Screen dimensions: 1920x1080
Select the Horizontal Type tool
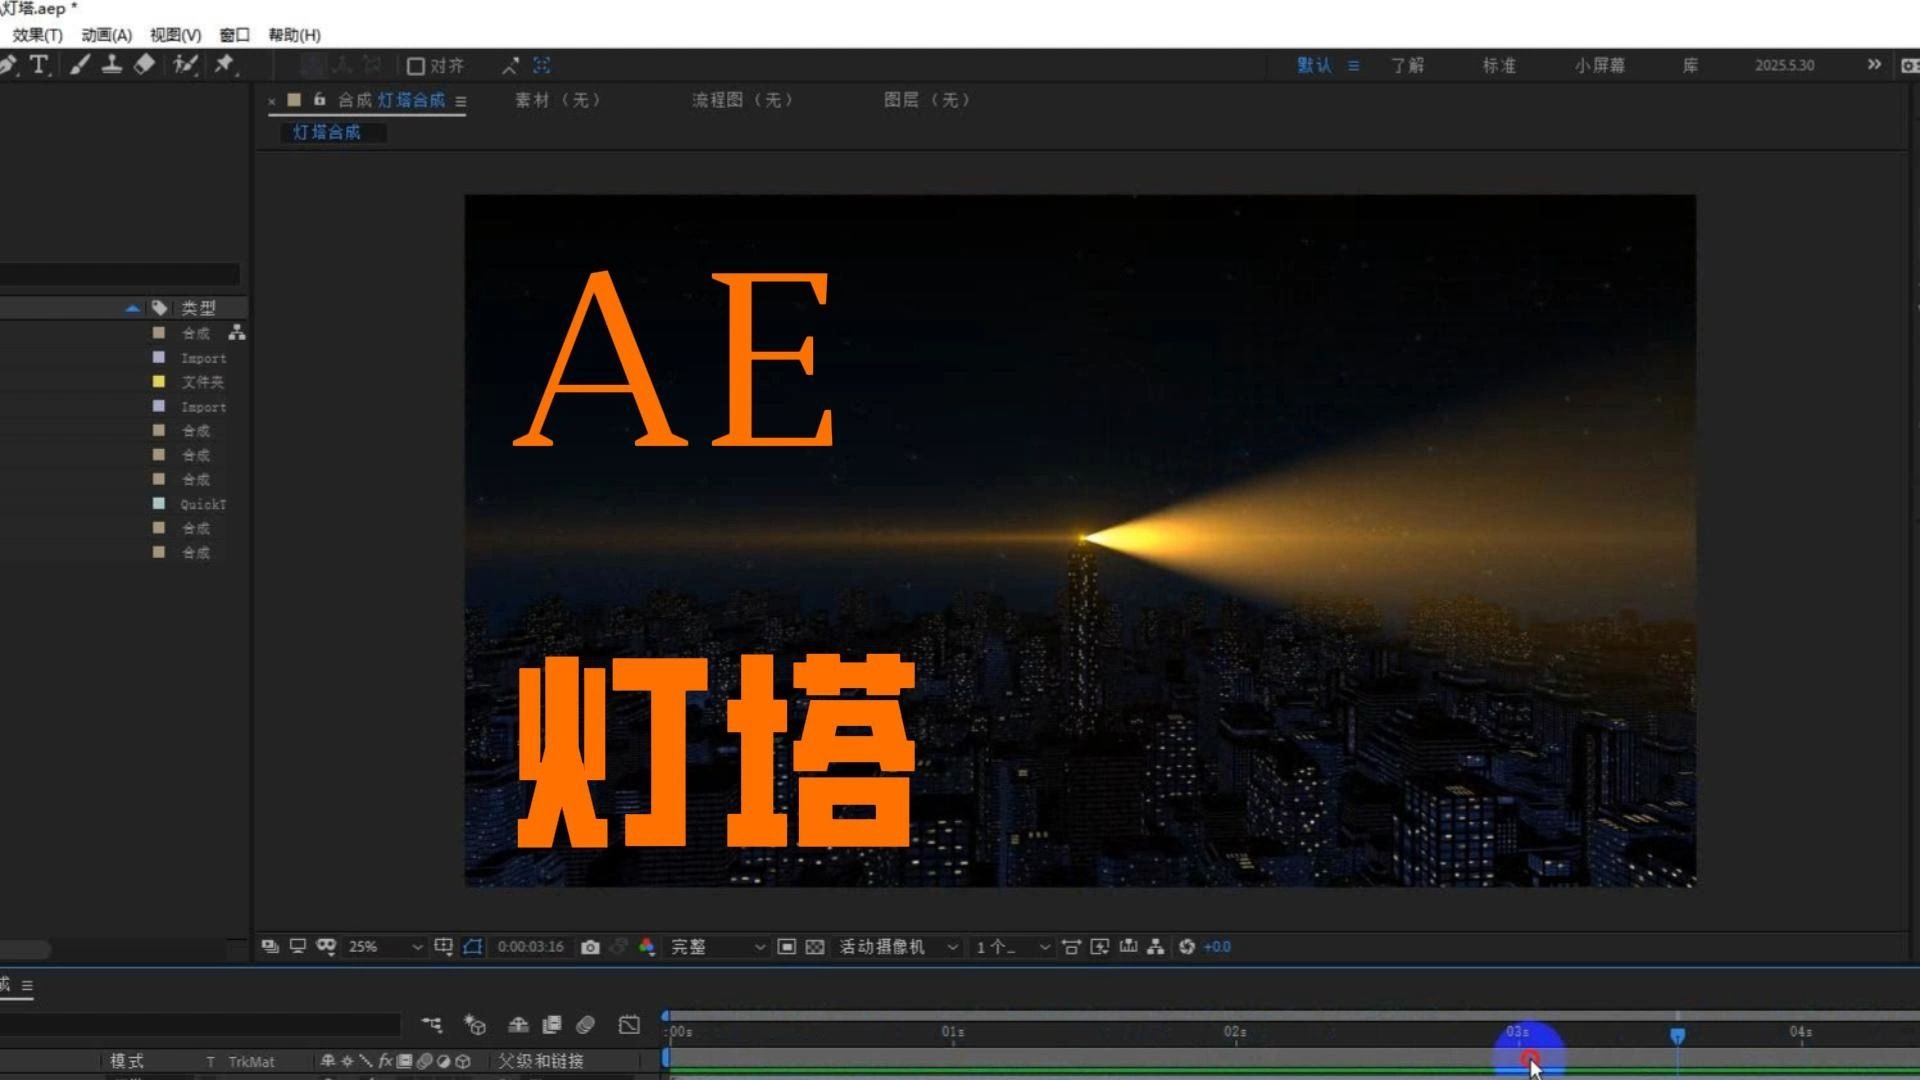39,65
